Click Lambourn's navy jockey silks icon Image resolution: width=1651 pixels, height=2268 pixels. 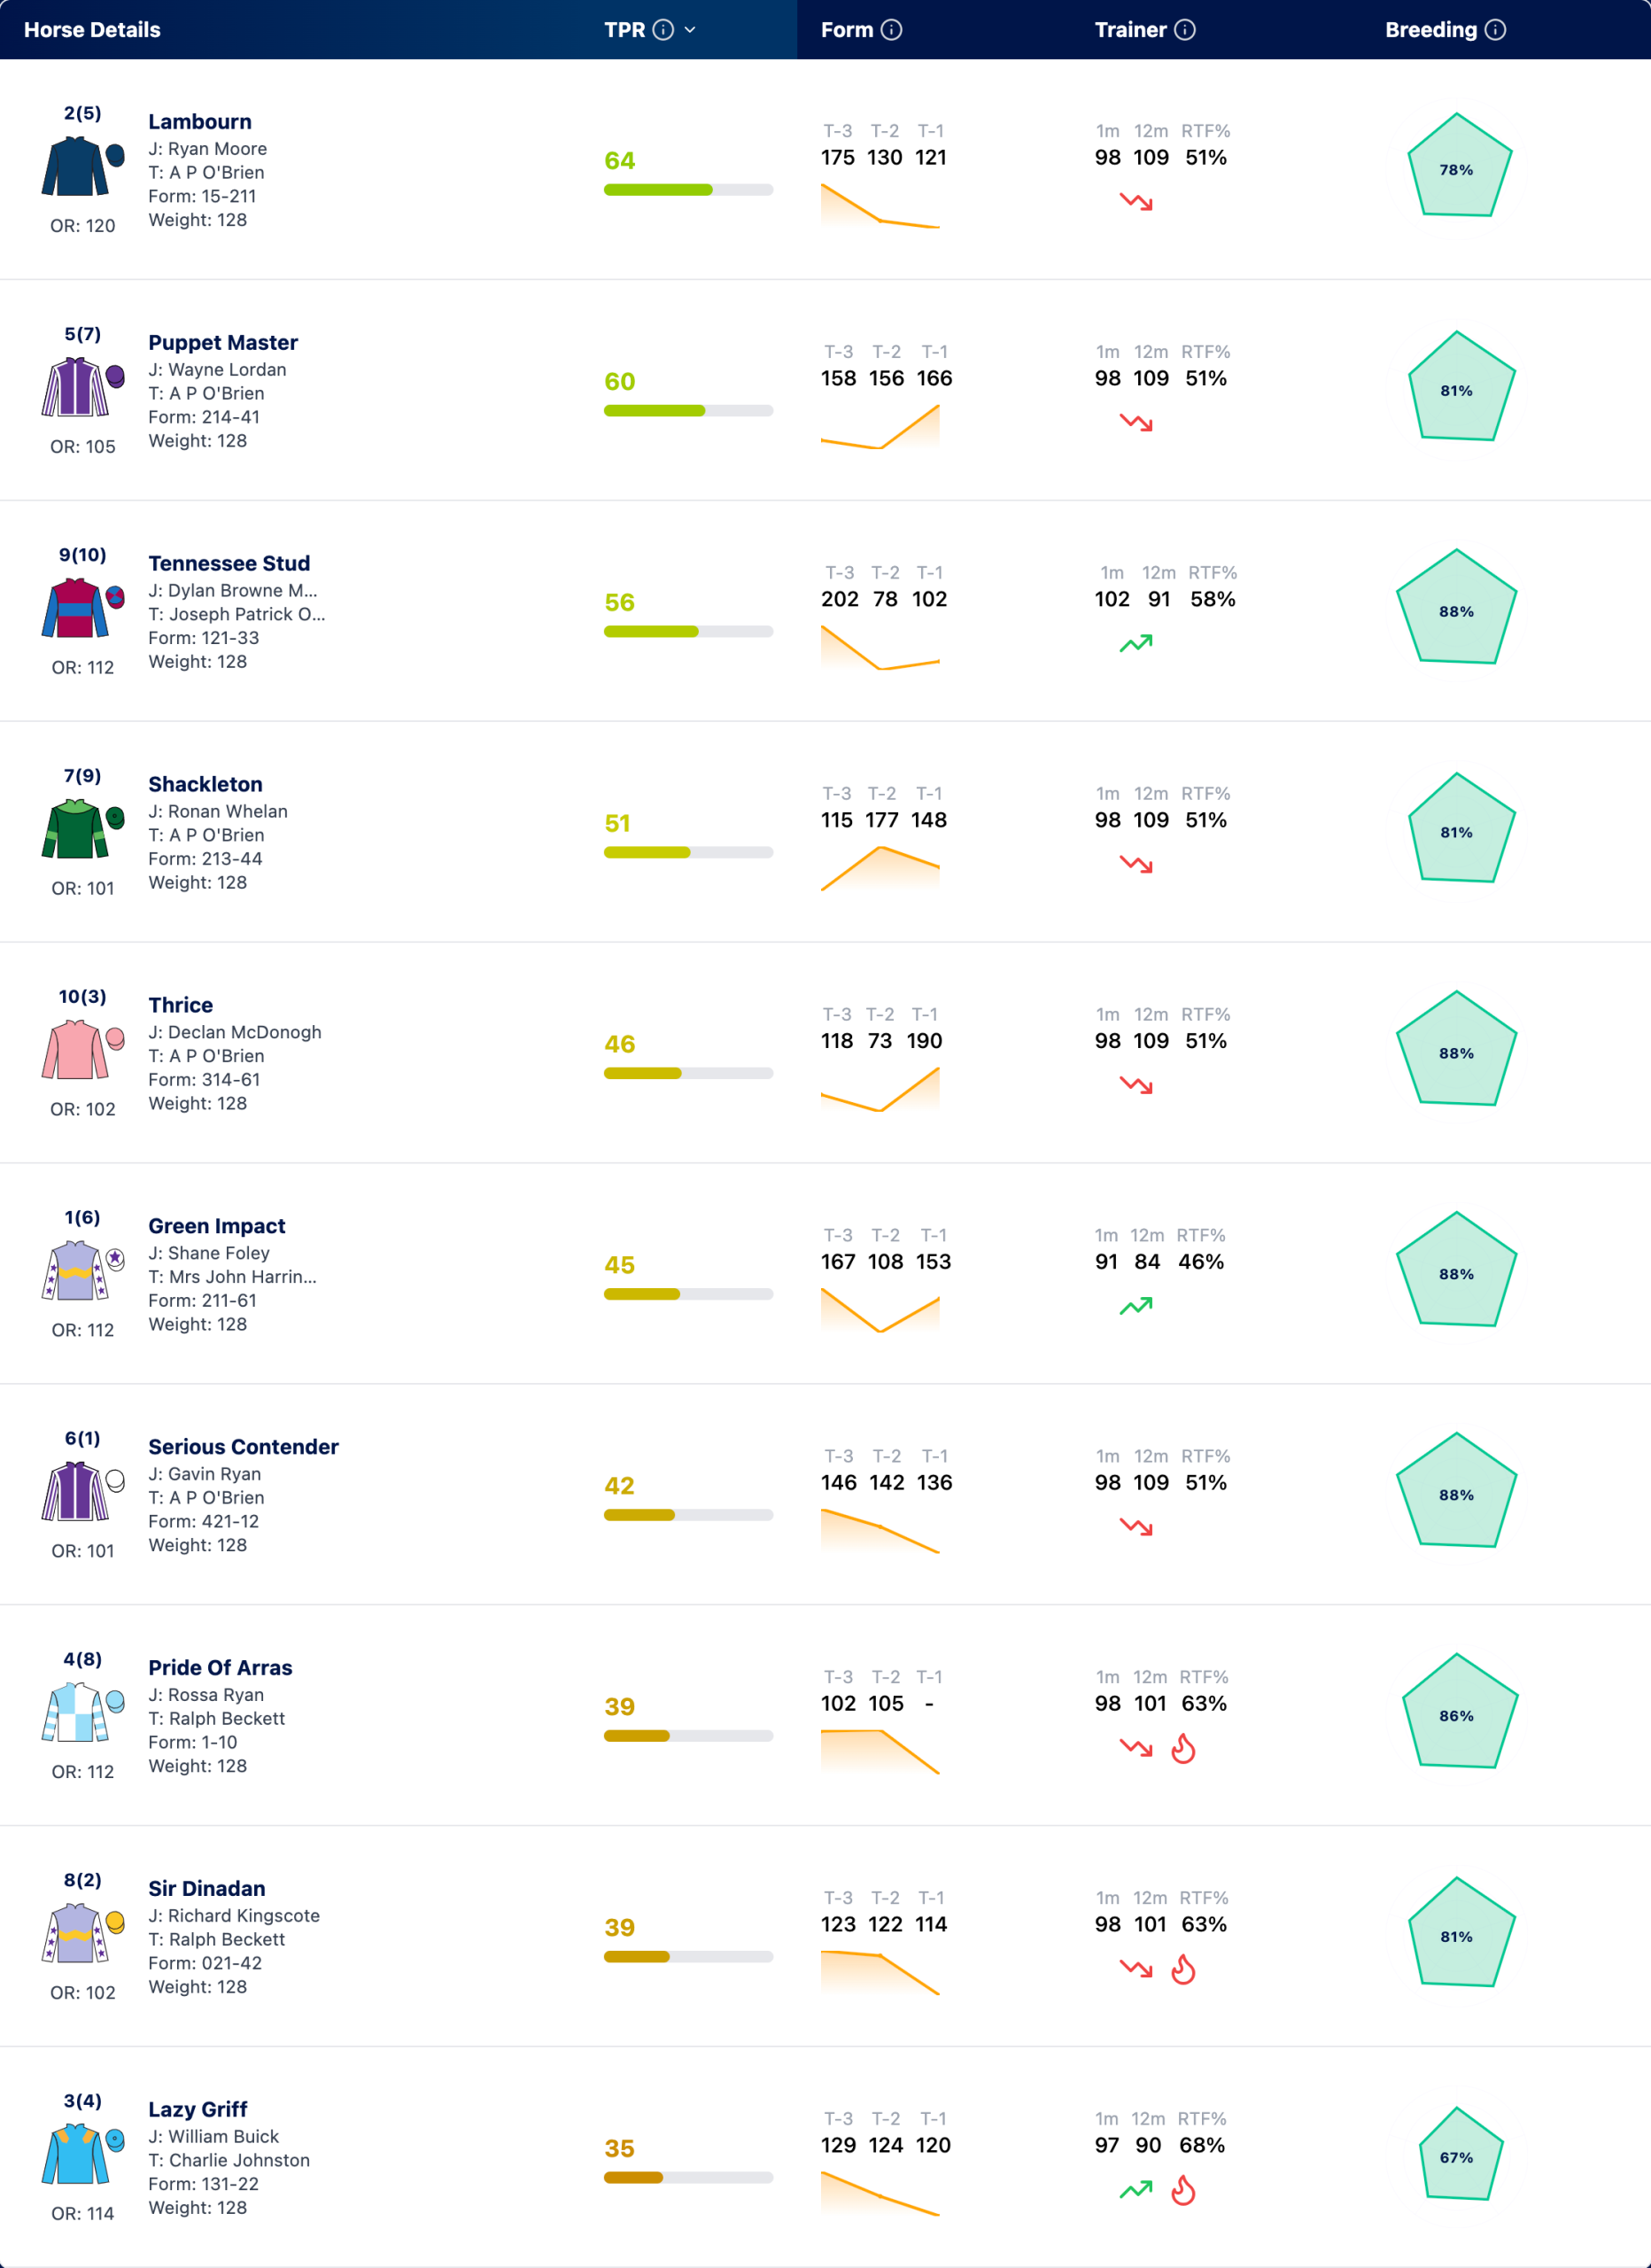pos(83,167)
